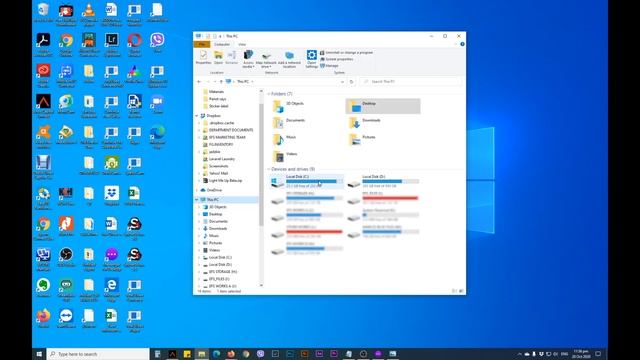Open the Map network drive ribbon button
Viewport: 640px width, 360px height.
[266, 59]
